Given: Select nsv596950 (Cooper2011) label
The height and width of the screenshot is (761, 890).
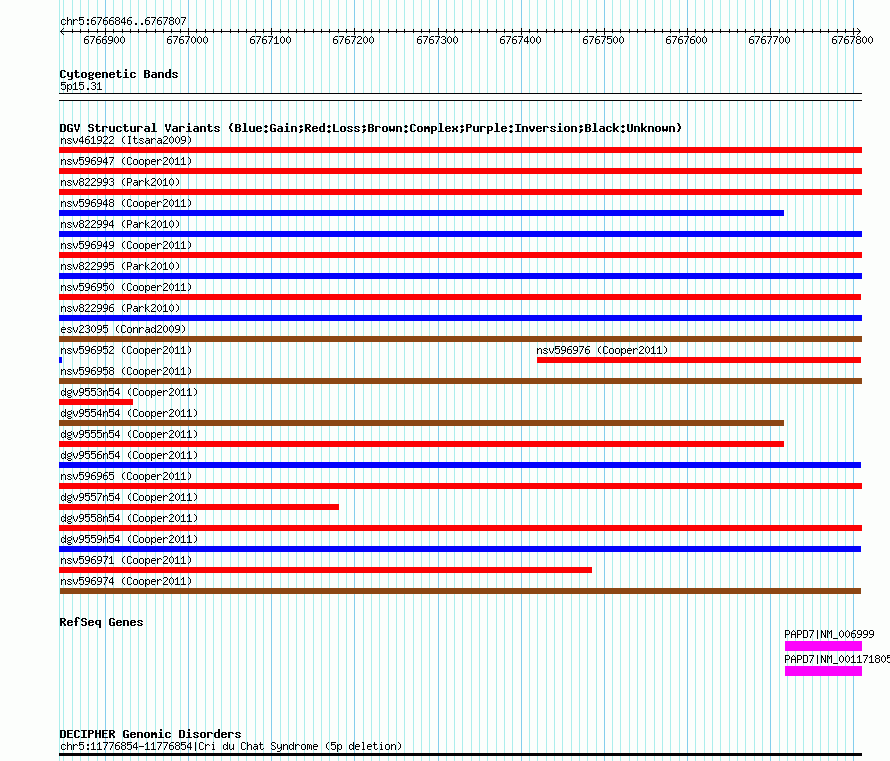Looking at the screenshot, I should click(126, 287).
